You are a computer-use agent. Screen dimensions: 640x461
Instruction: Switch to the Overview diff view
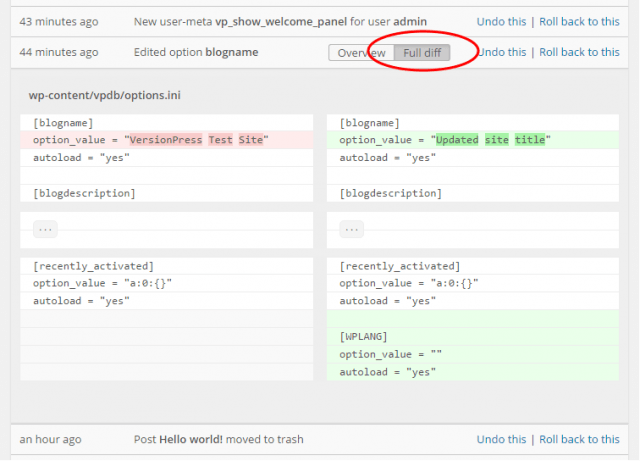361,53
